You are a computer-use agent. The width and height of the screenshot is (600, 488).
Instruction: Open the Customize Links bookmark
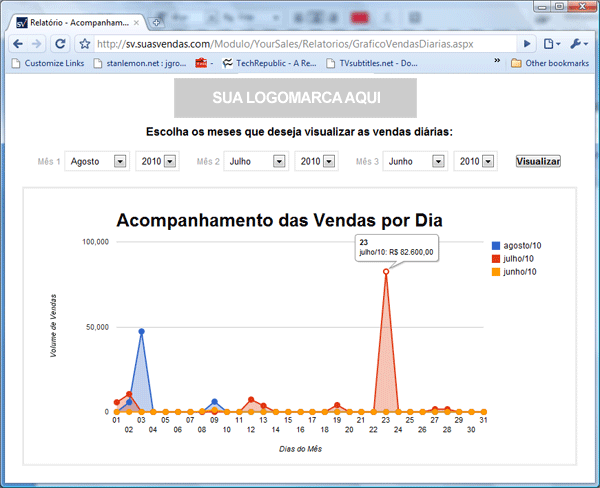[48, 63]
